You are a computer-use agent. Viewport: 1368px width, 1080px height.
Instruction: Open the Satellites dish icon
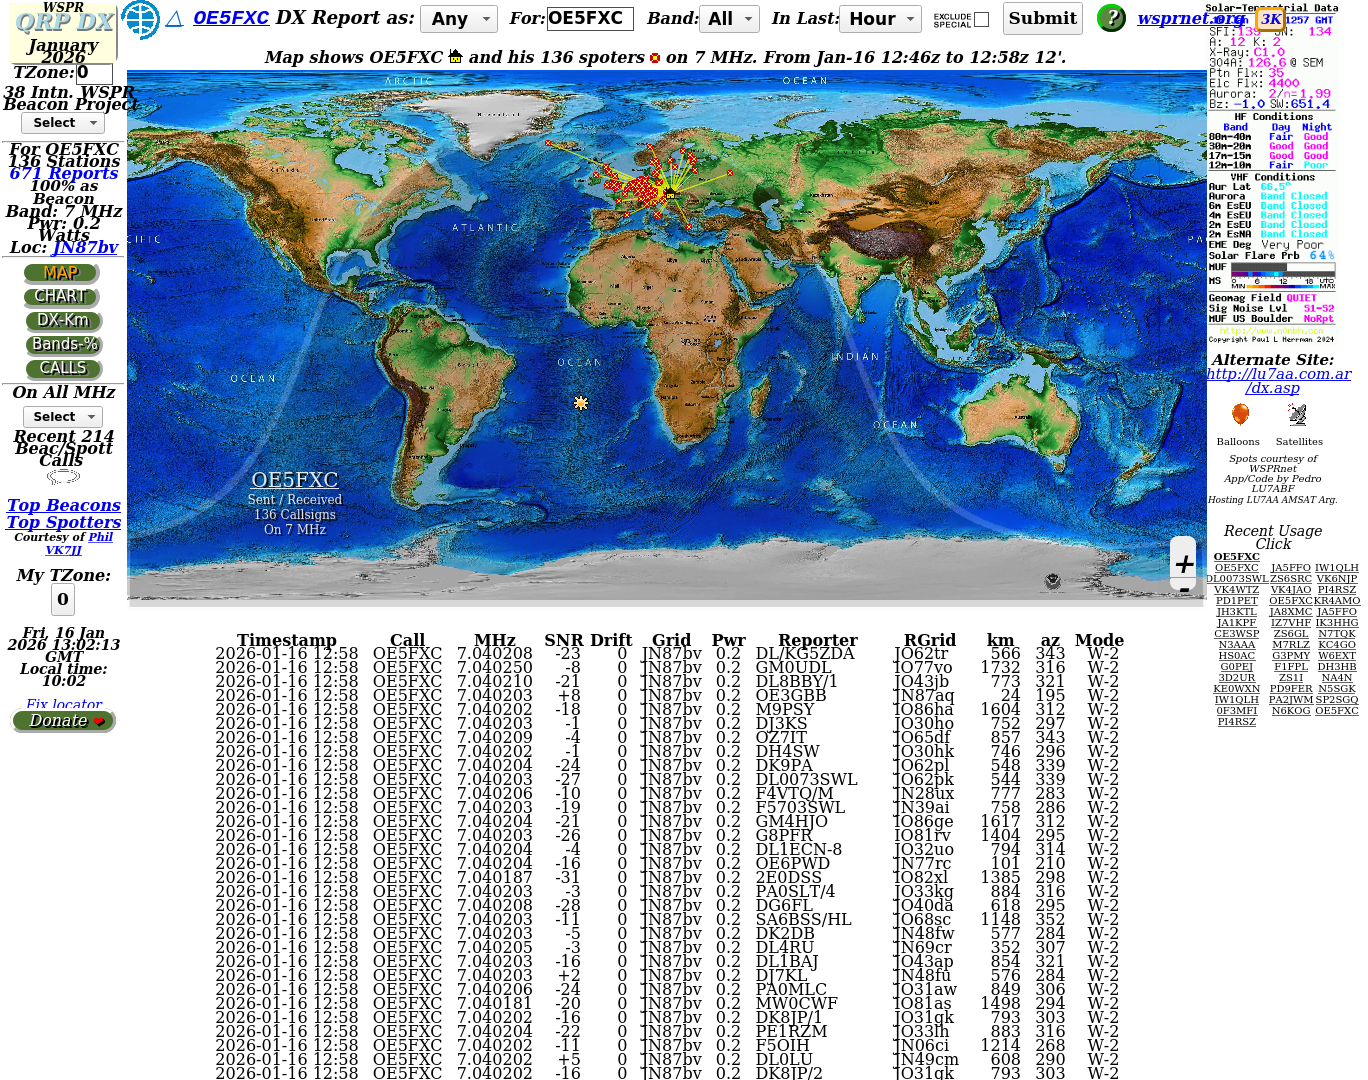tap(1297, 415)
